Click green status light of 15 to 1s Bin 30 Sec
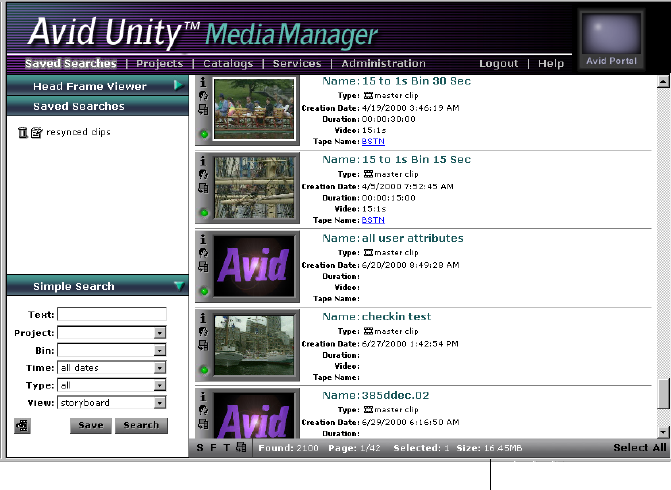Image resolution: width=671 pixels, height=490 pixels. point(205,134)
